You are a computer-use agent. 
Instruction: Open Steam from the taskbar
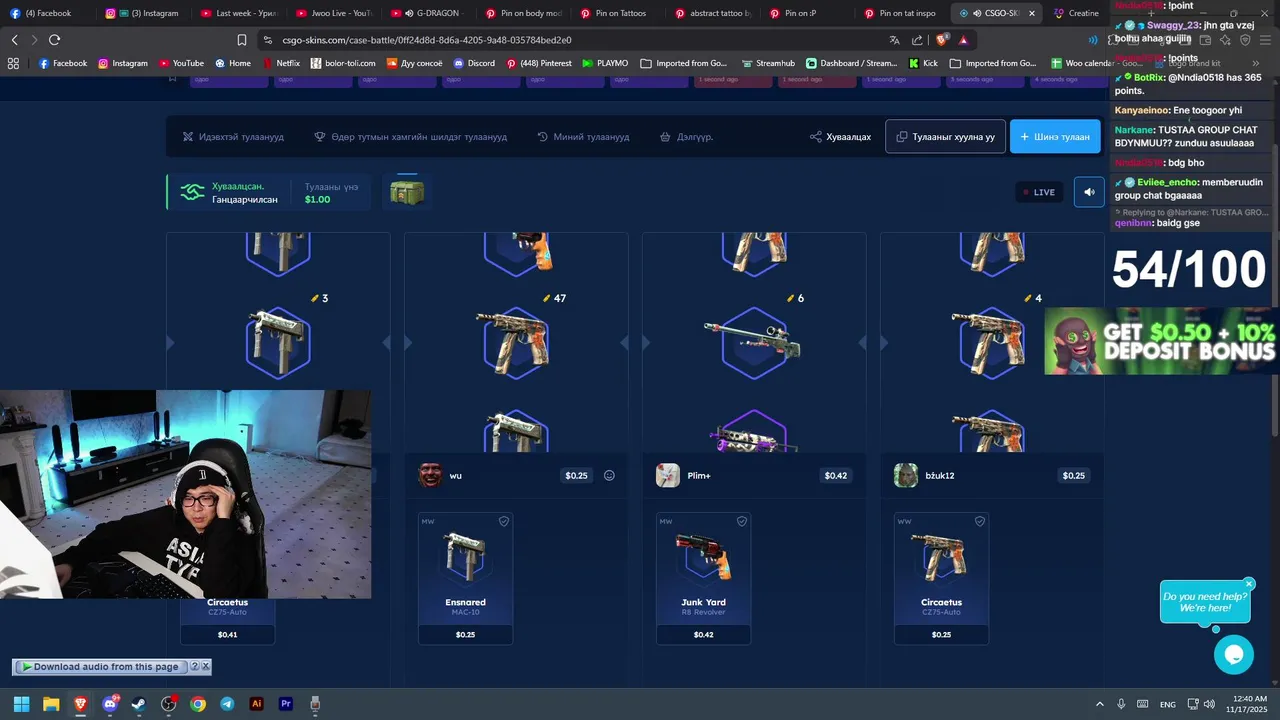(139, 704)
